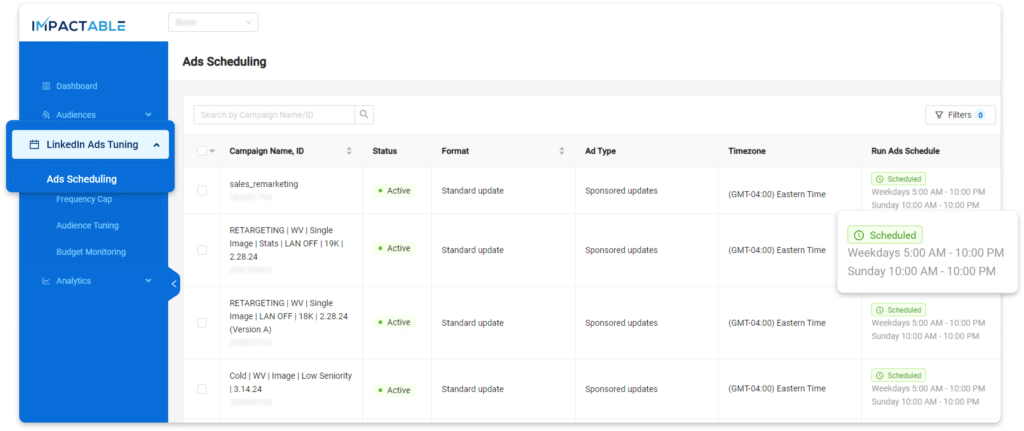This screenshot has height=431, width=1024.
Task: Go to Budget Monitoring page
Action: coord(91,252)
